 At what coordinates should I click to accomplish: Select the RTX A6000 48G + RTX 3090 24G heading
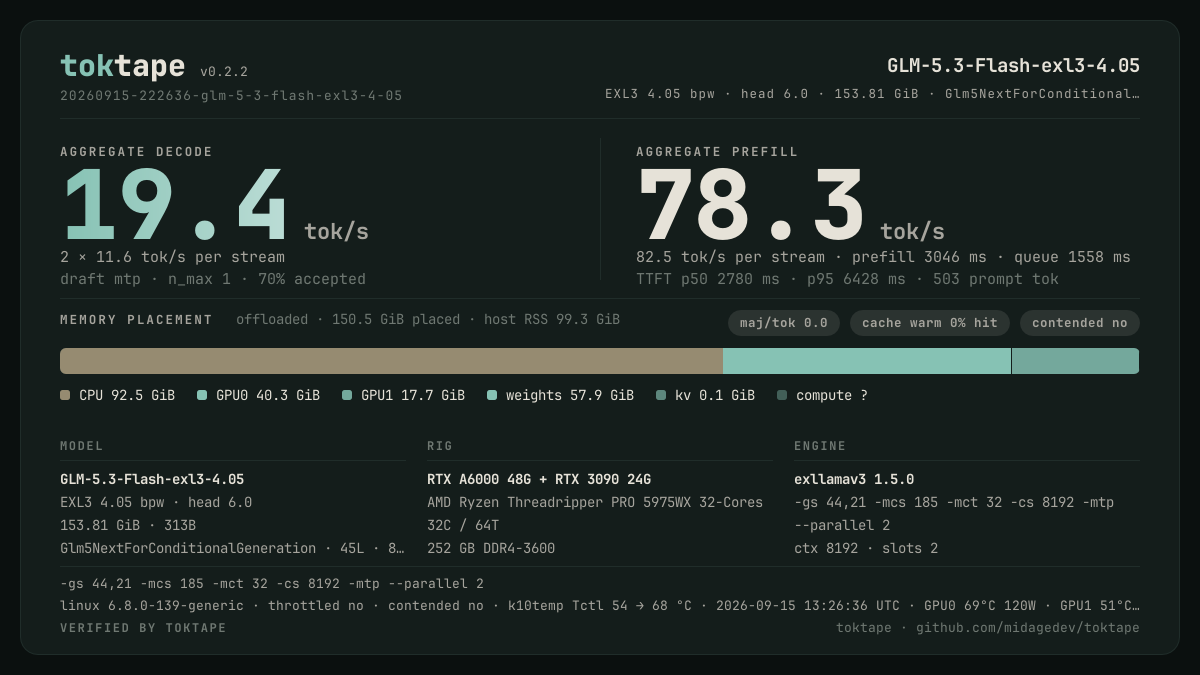pyautogui.click(x=539, y=480)
